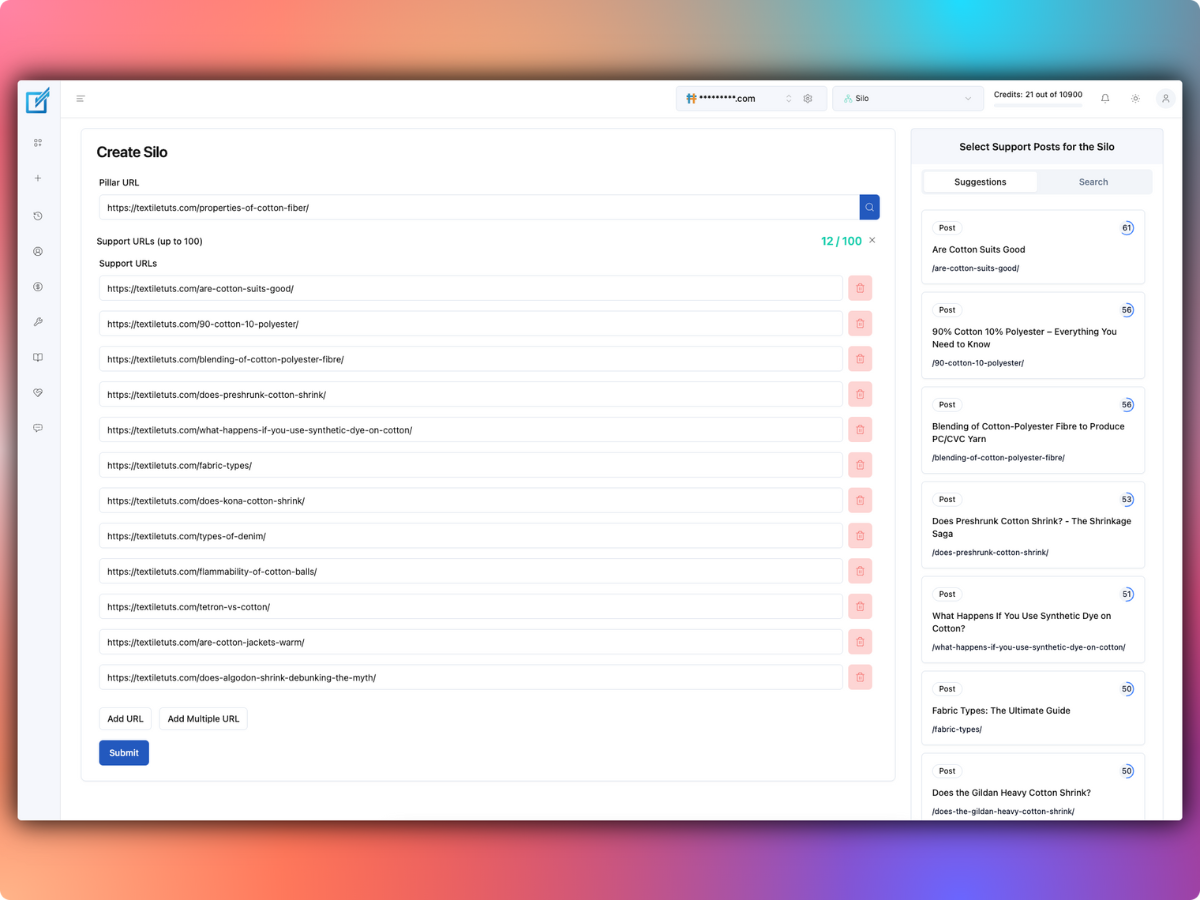Image resolution: width=1200 pixels, height=900 pixels.
Task: Delete the are-cotton-jackets-warm URL row
Action: click(860, 642)
